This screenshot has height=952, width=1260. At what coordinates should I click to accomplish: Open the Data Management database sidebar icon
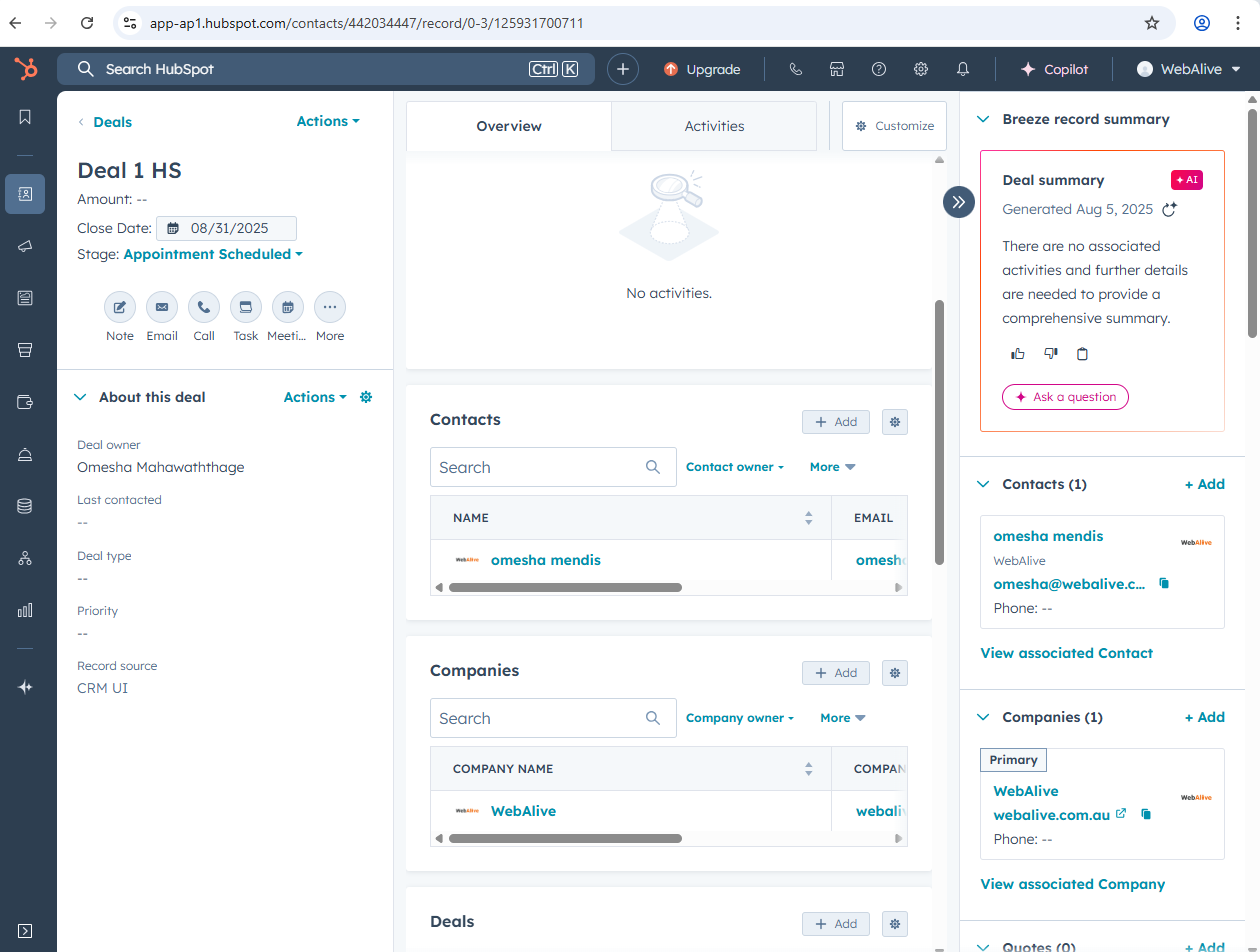(x=25, y=506)
